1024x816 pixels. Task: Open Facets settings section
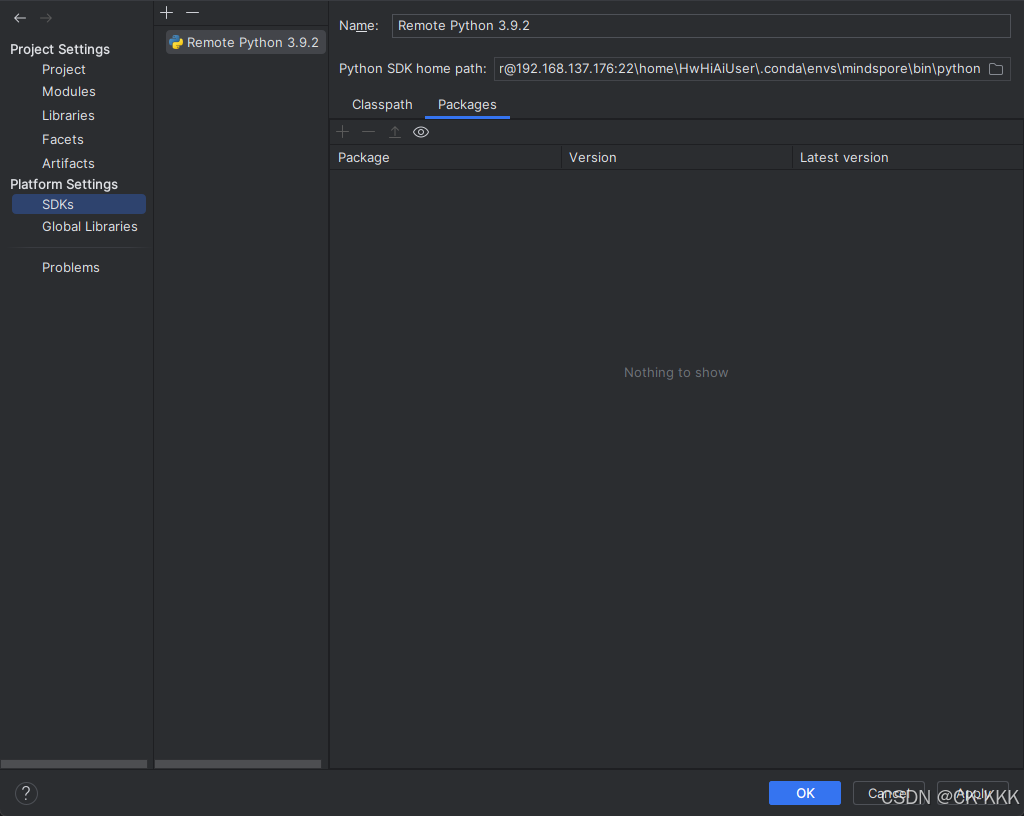pyautogui.click(x=63, y=140)
